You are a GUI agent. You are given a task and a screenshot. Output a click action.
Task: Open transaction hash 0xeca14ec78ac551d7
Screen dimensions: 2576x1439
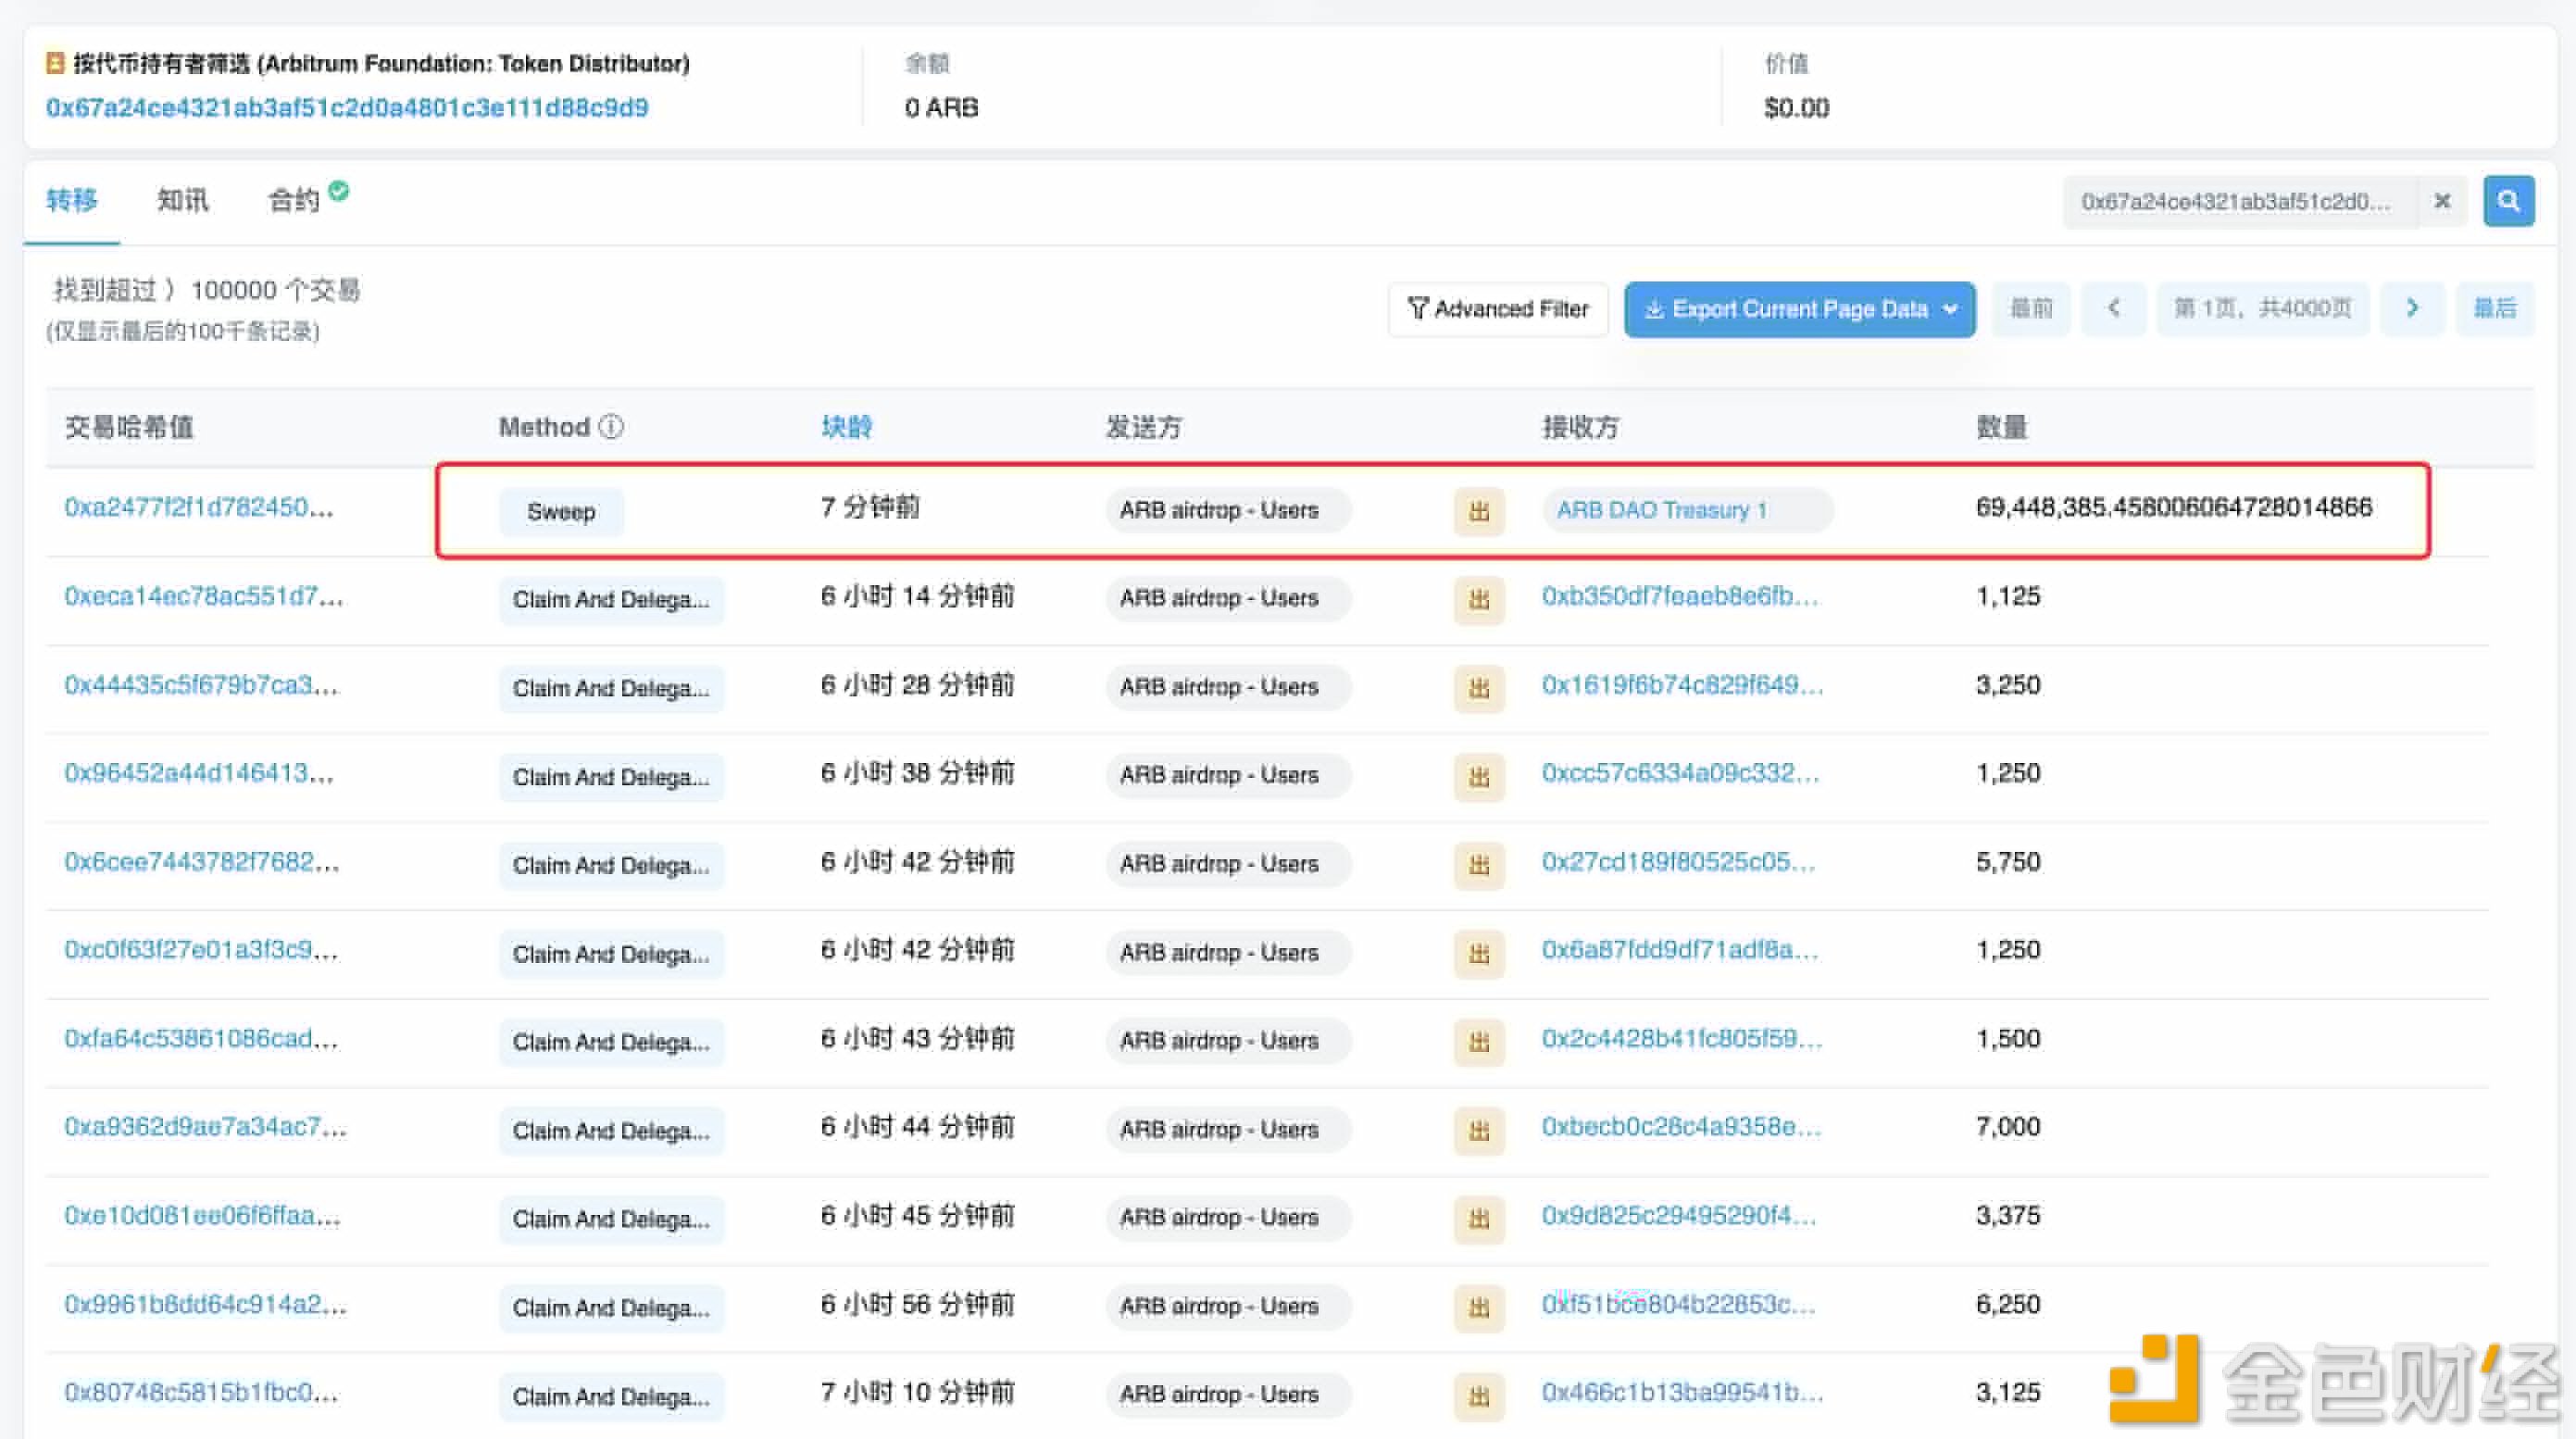point(203,596)
